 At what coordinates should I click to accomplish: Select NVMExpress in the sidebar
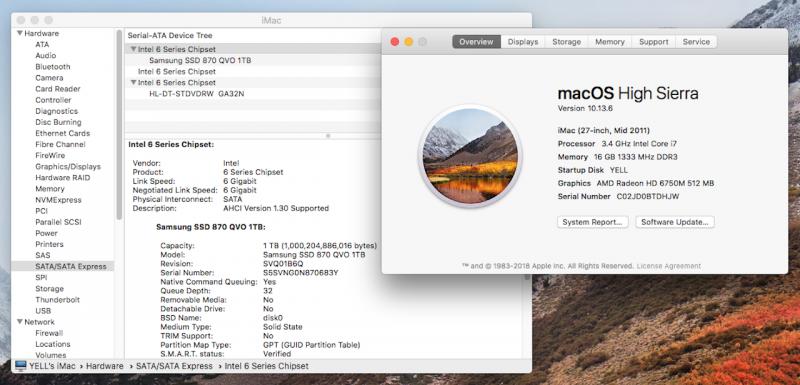tap(58, 200)
